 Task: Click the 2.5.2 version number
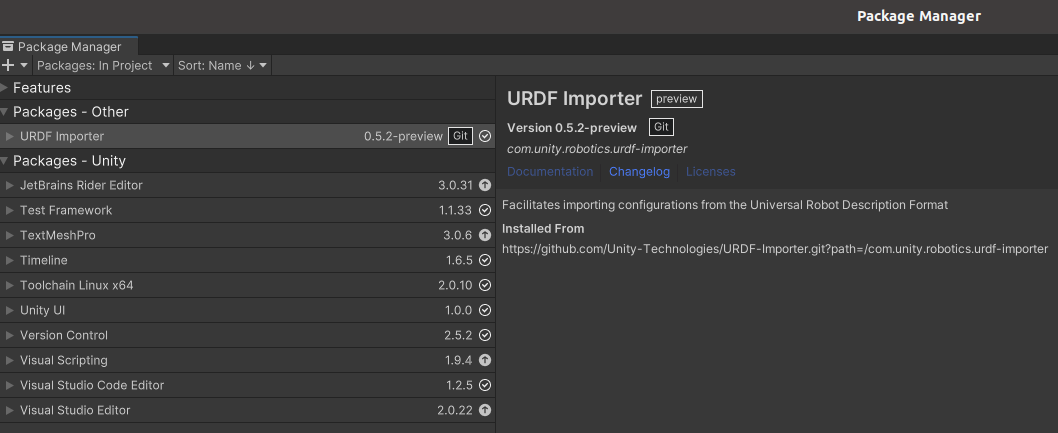click(458, 335)
